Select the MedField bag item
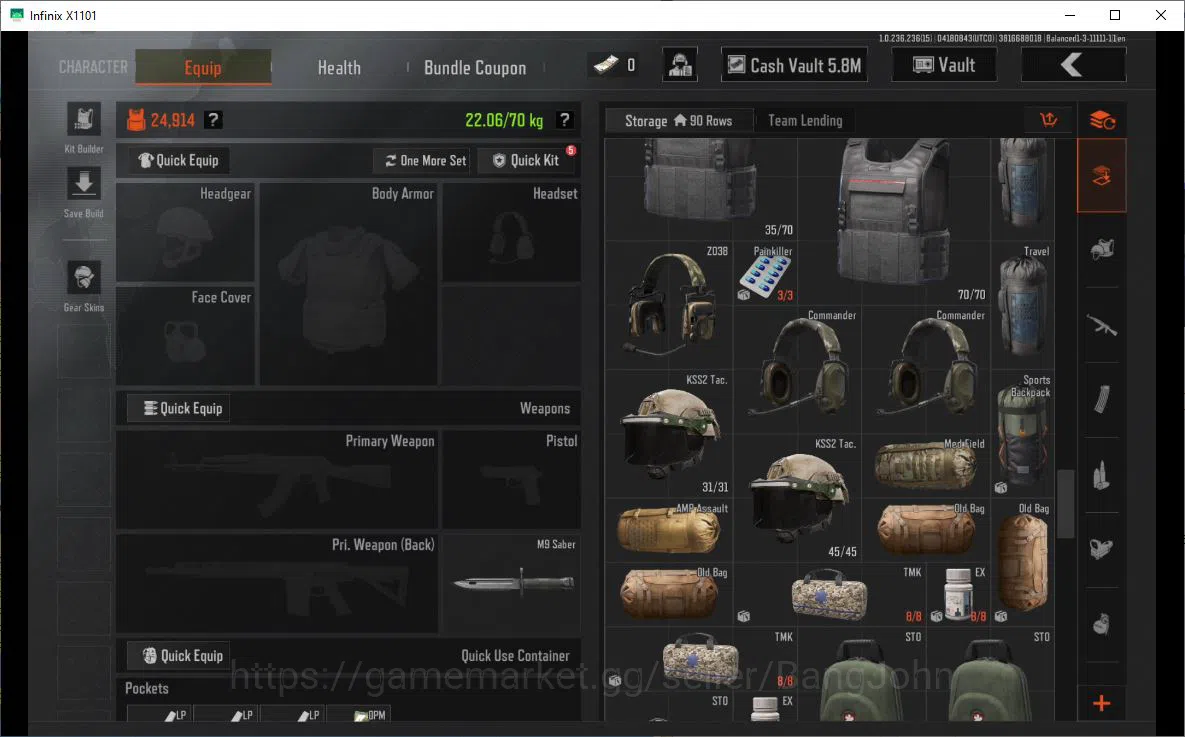 click(926, 466)
